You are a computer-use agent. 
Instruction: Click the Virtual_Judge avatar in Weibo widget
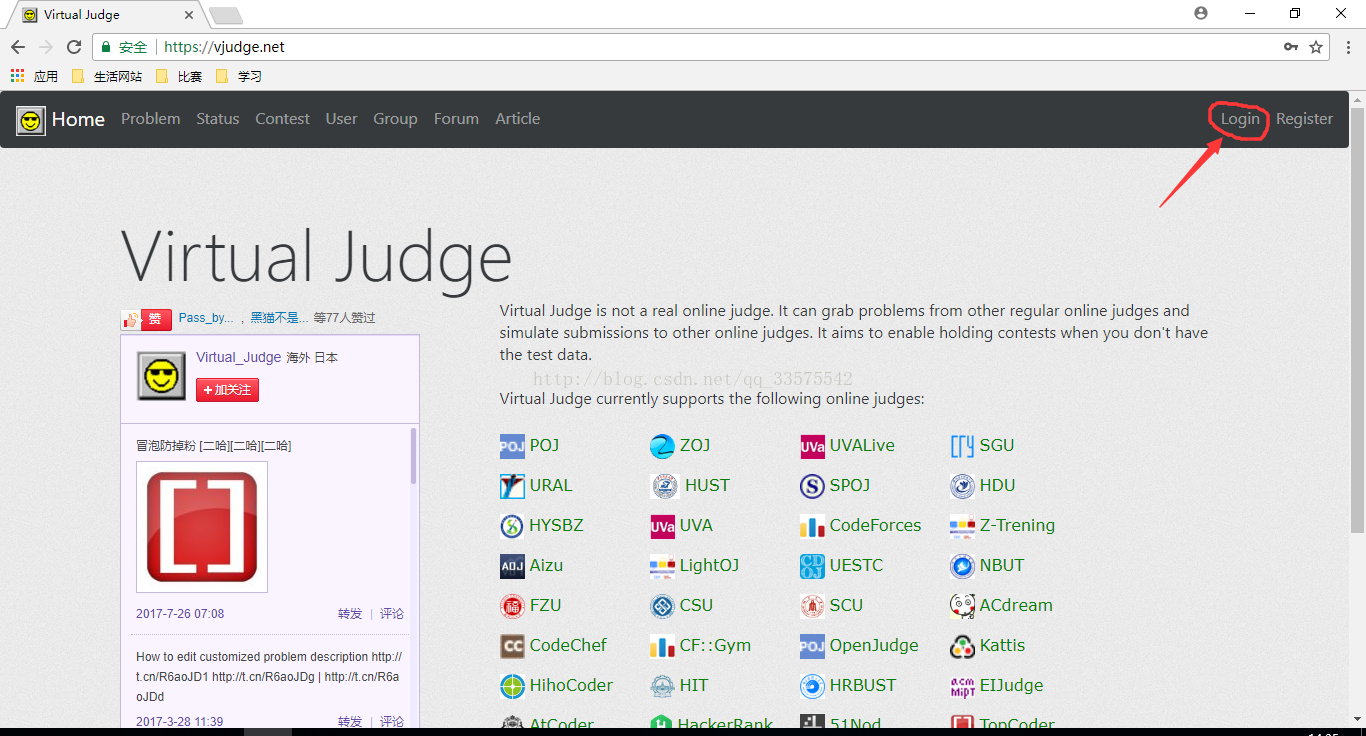point(162,376)
